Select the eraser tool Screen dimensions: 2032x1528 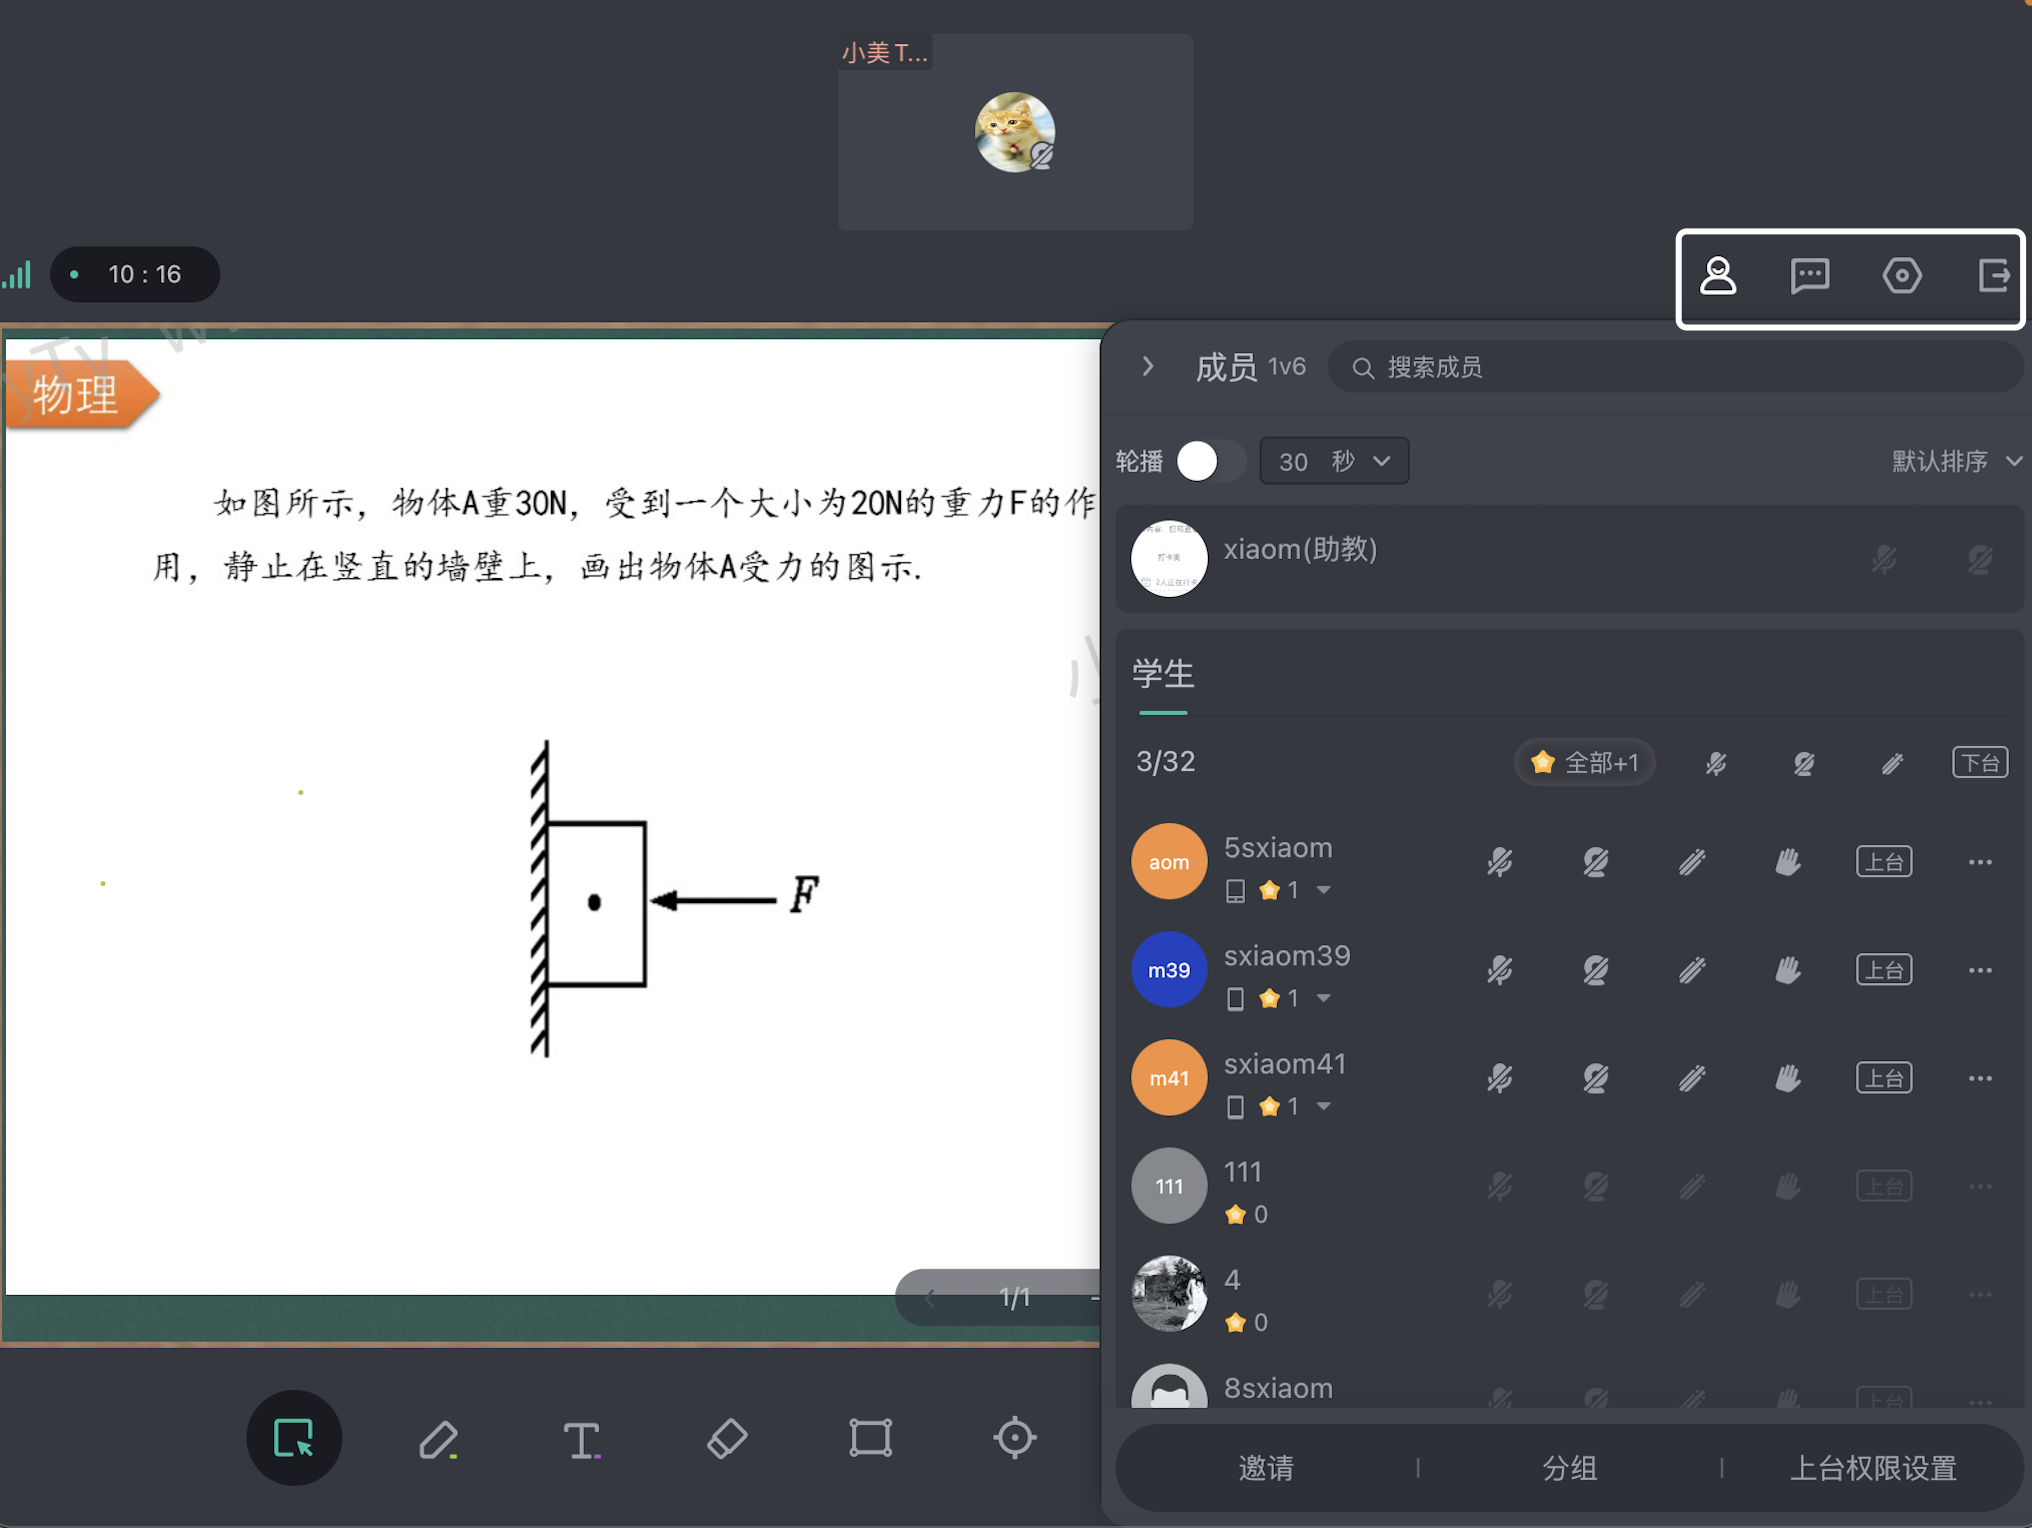pyautogui.click(x=727, y=1439)
